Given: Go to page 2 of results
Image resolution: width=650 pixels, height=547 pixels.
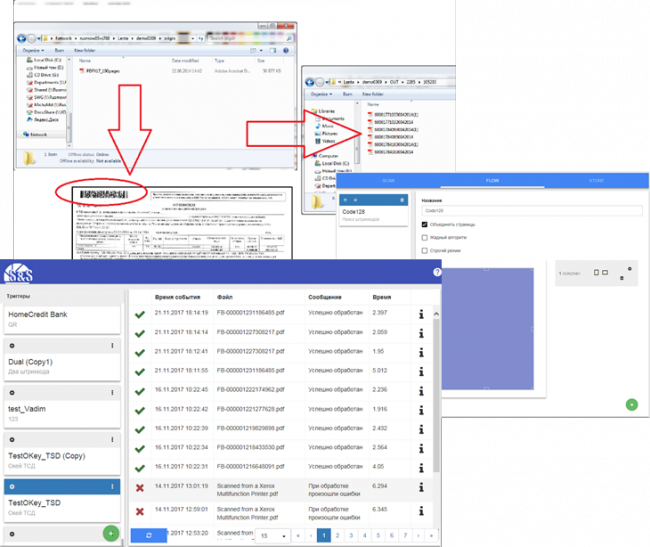Looking at the screenshot, I should [x=338, y=535].
